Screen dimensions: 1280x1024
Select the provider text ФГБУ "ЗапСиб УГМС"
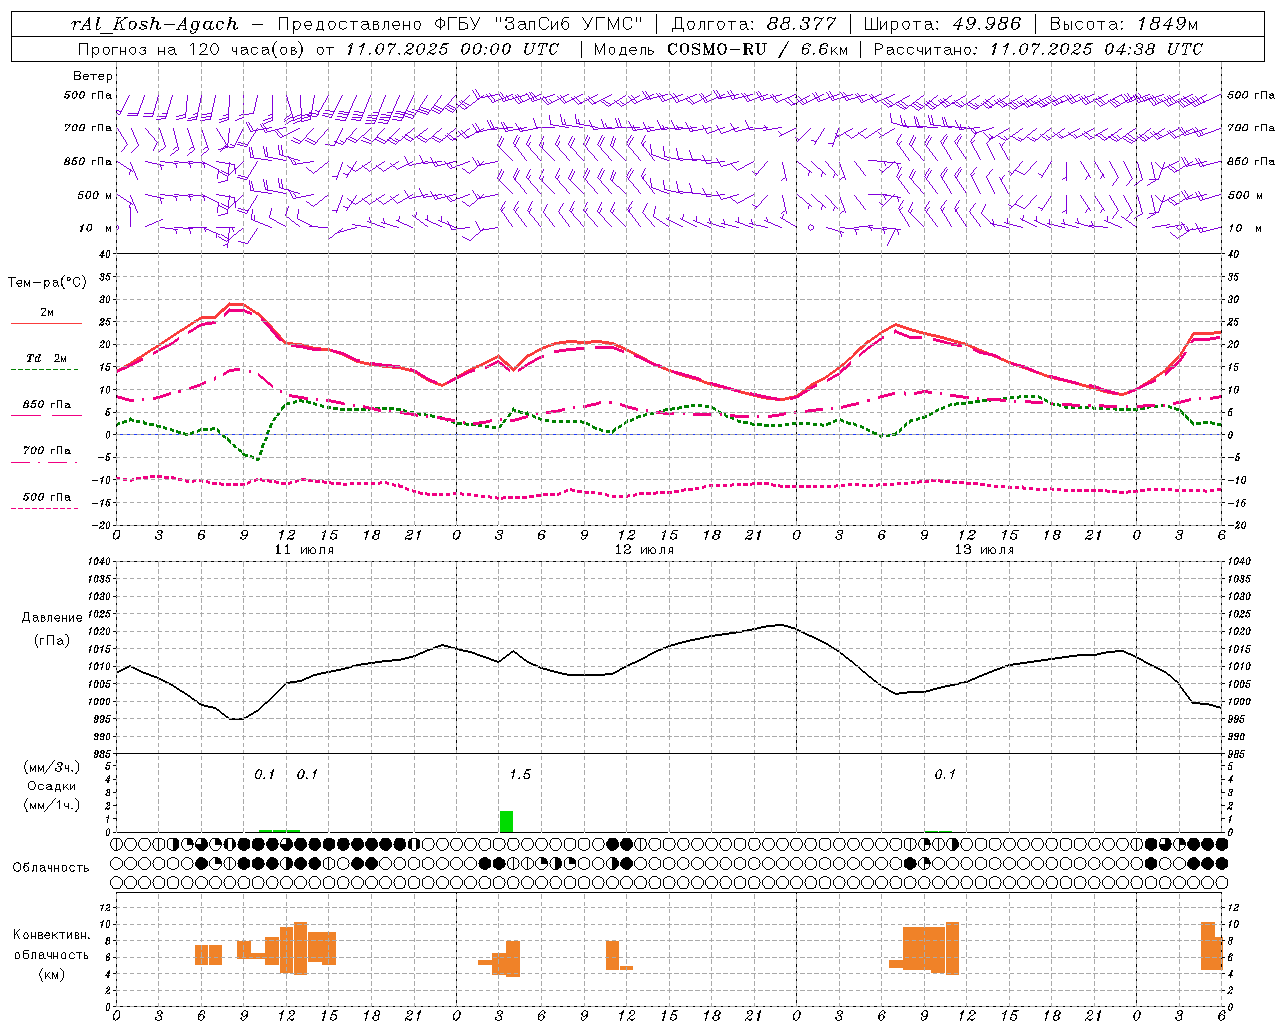539,24
